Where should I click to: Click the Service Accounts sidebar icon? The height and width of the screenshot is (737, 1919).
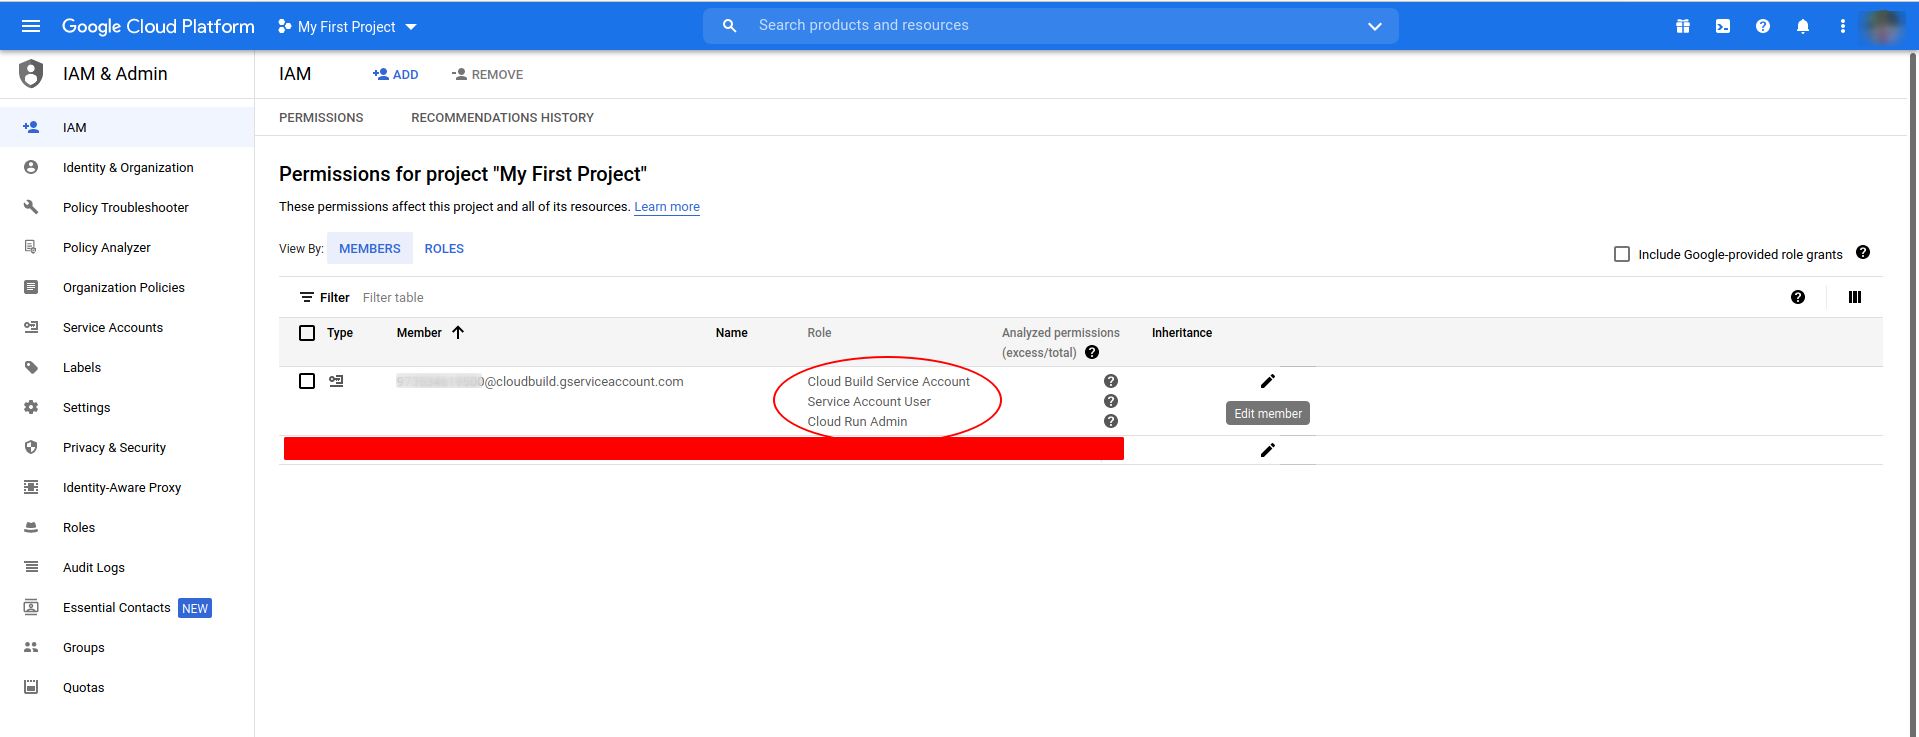coord(31,327)
